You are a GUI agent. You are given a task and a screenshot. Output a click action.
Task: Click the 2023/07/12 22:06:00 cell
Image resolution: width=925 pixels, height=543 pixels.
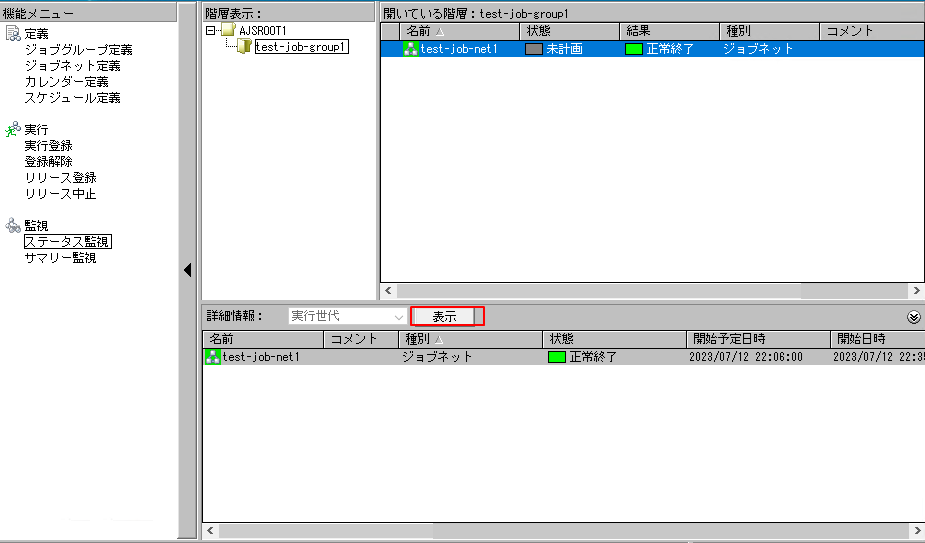coord(746,356)
